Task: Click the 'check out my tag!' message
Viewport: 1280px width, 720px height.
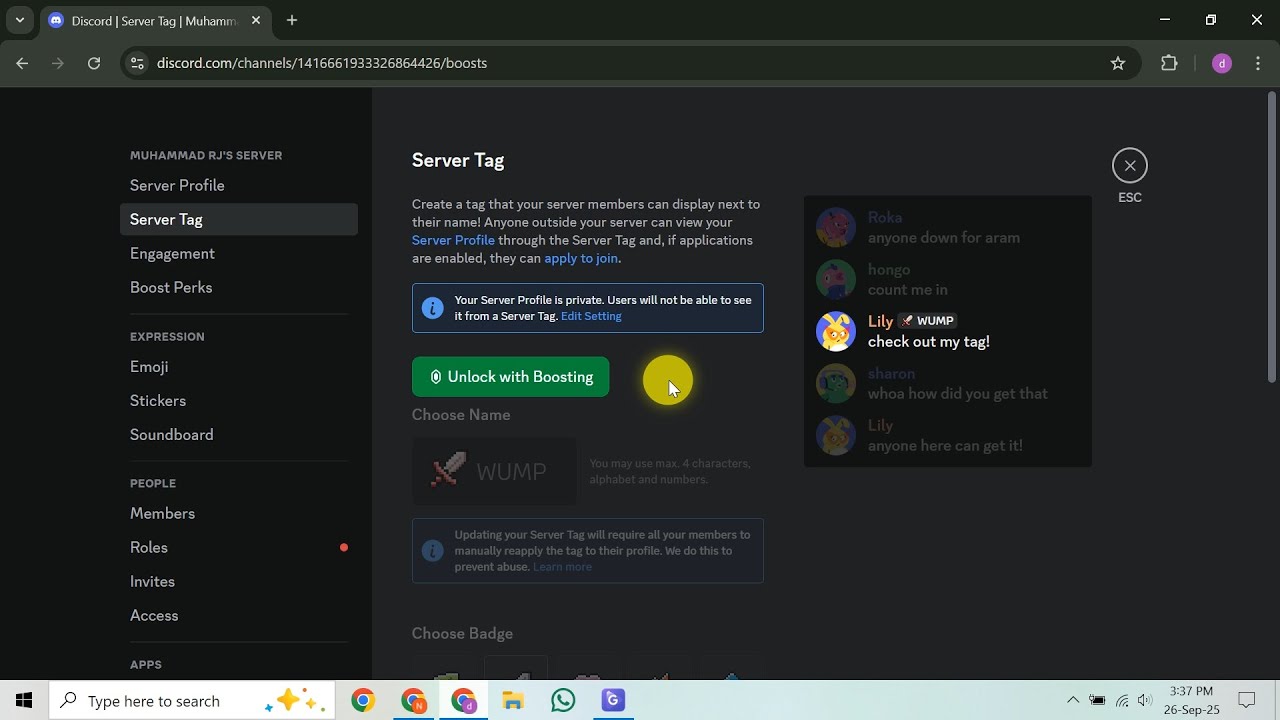Action: pyautogui.click(x=929, y=342)
